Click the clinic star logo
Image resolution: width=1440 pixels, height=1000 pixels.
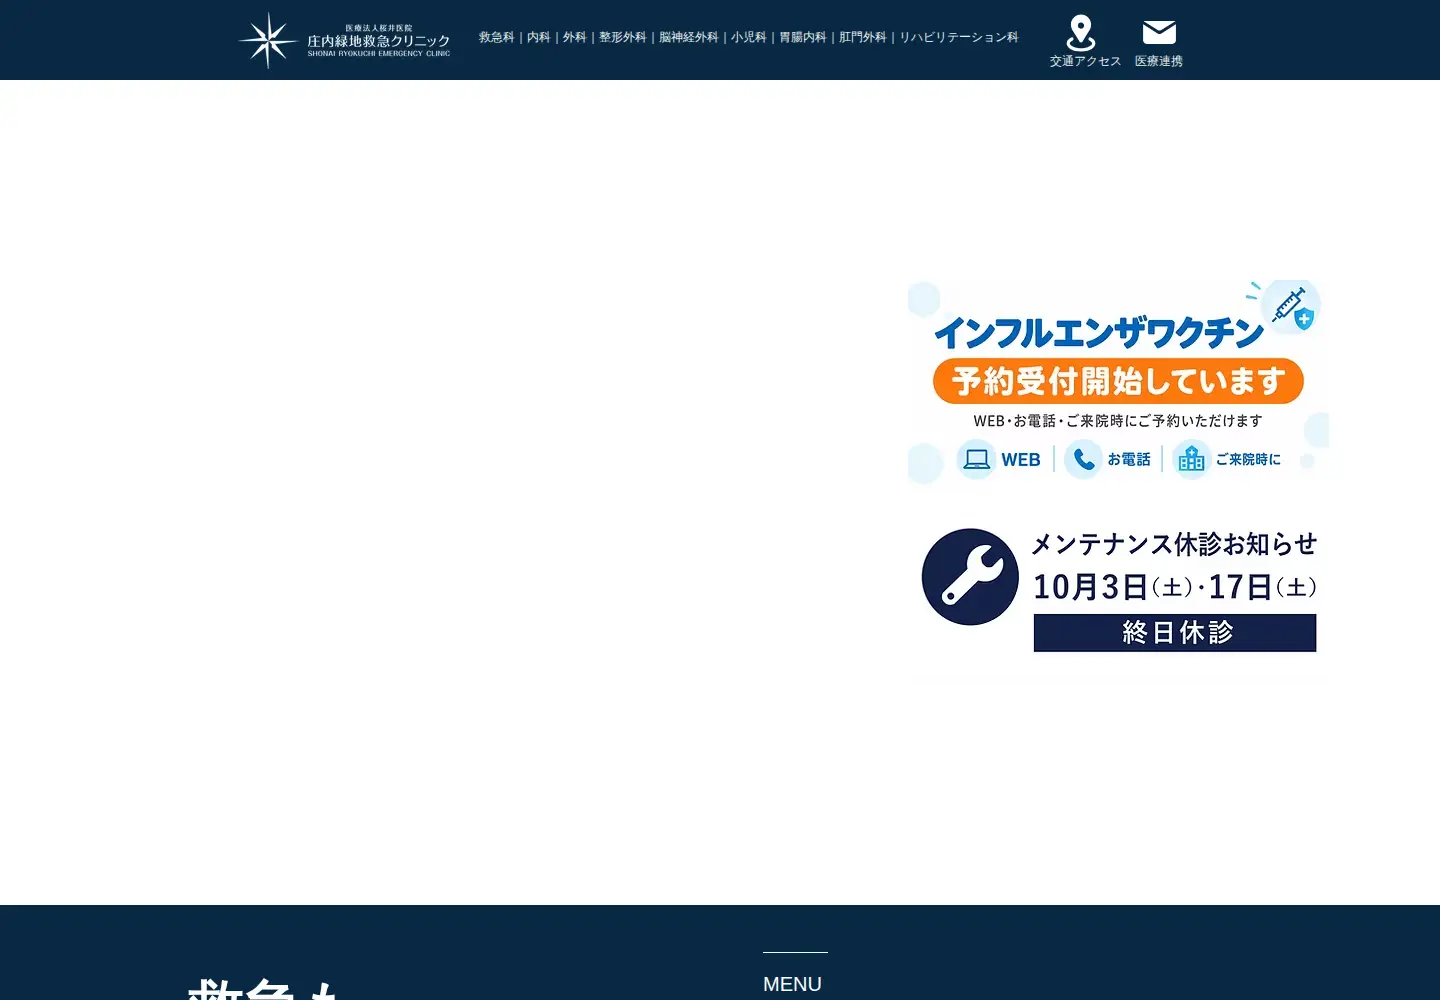click(268, 40)
